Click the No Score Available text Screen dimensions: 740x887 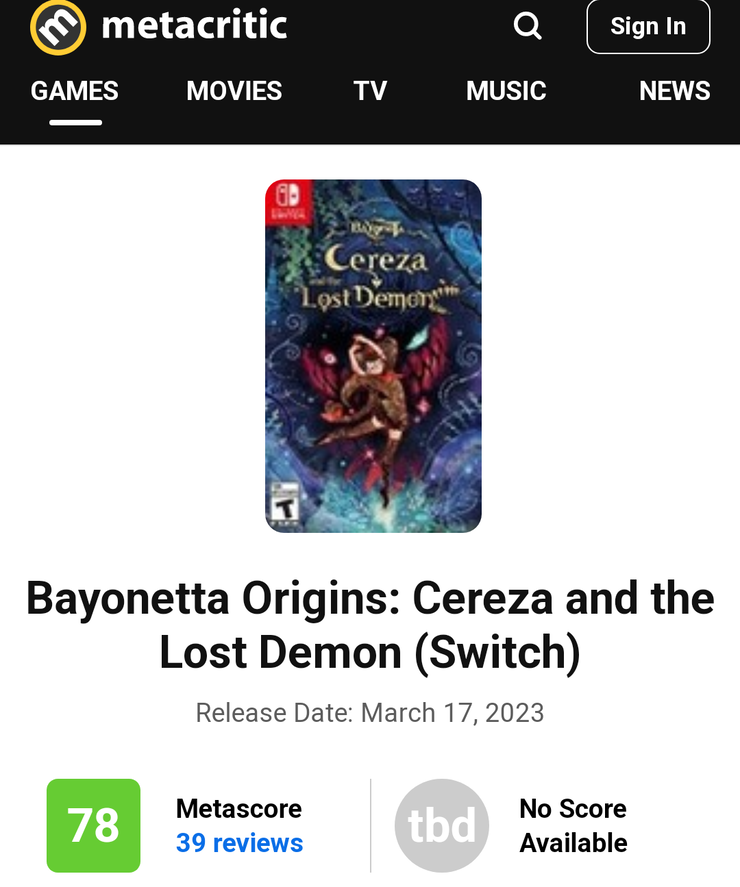point(573,826)
